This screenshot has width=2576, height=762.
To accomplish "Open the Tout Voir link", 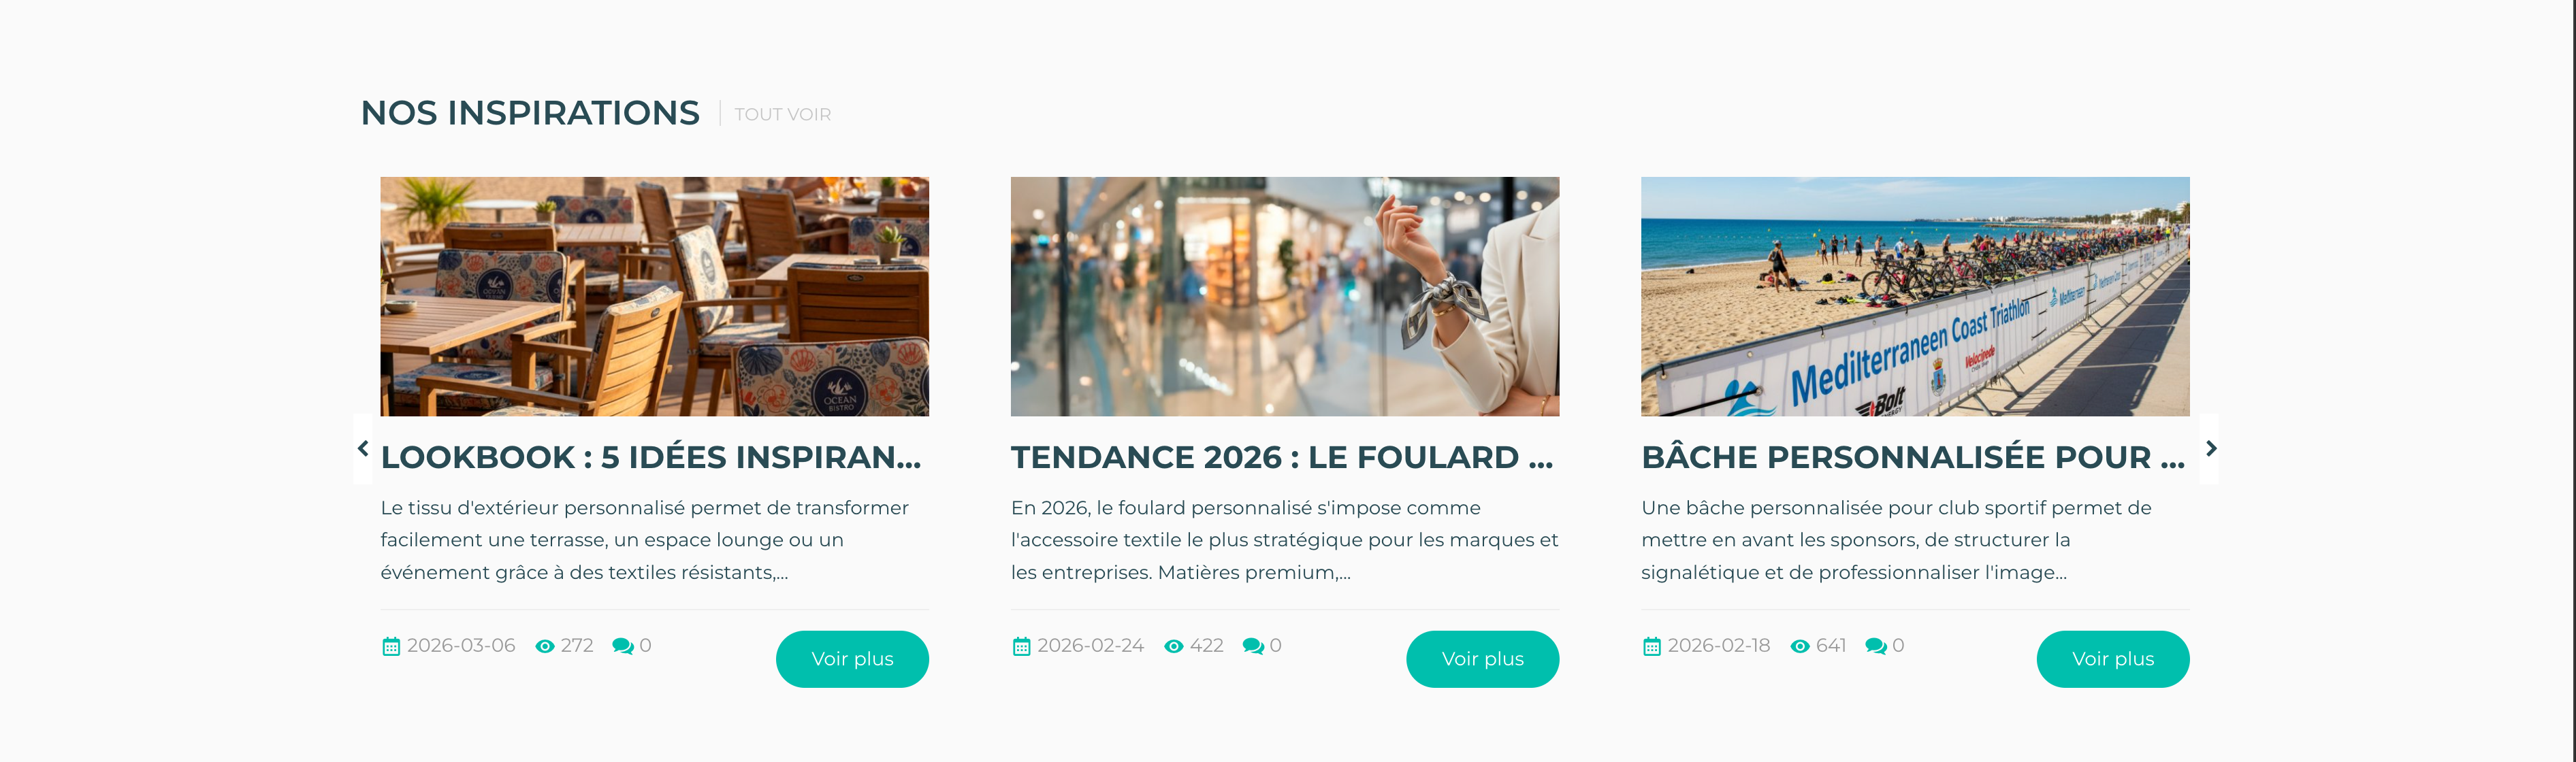I will tap(782, 115).
